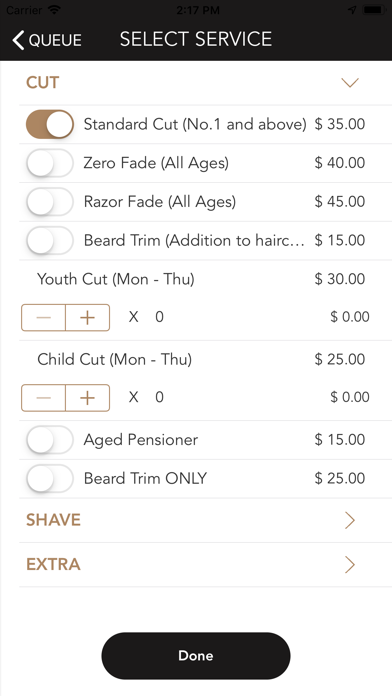Go back via QUEUE label
392x696 pixels.
[55, 40]
